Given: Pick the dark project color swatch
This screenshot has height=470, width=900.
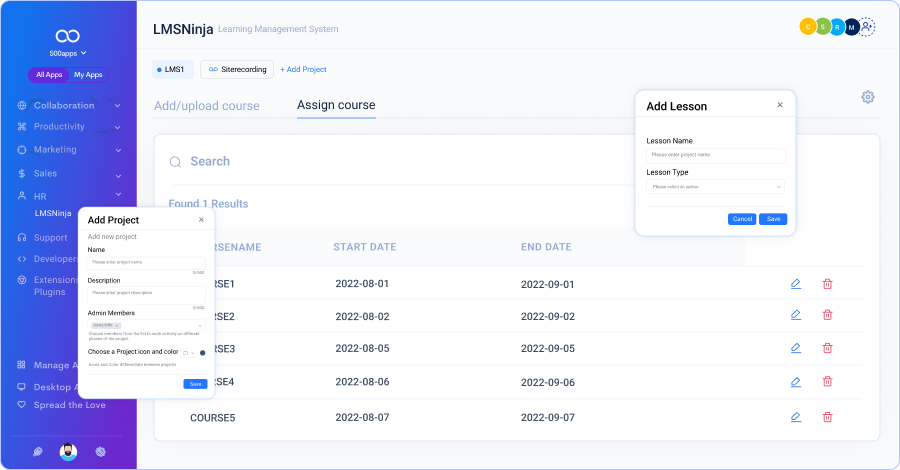Looking at the screenshot, I should [x=203, y=352].
